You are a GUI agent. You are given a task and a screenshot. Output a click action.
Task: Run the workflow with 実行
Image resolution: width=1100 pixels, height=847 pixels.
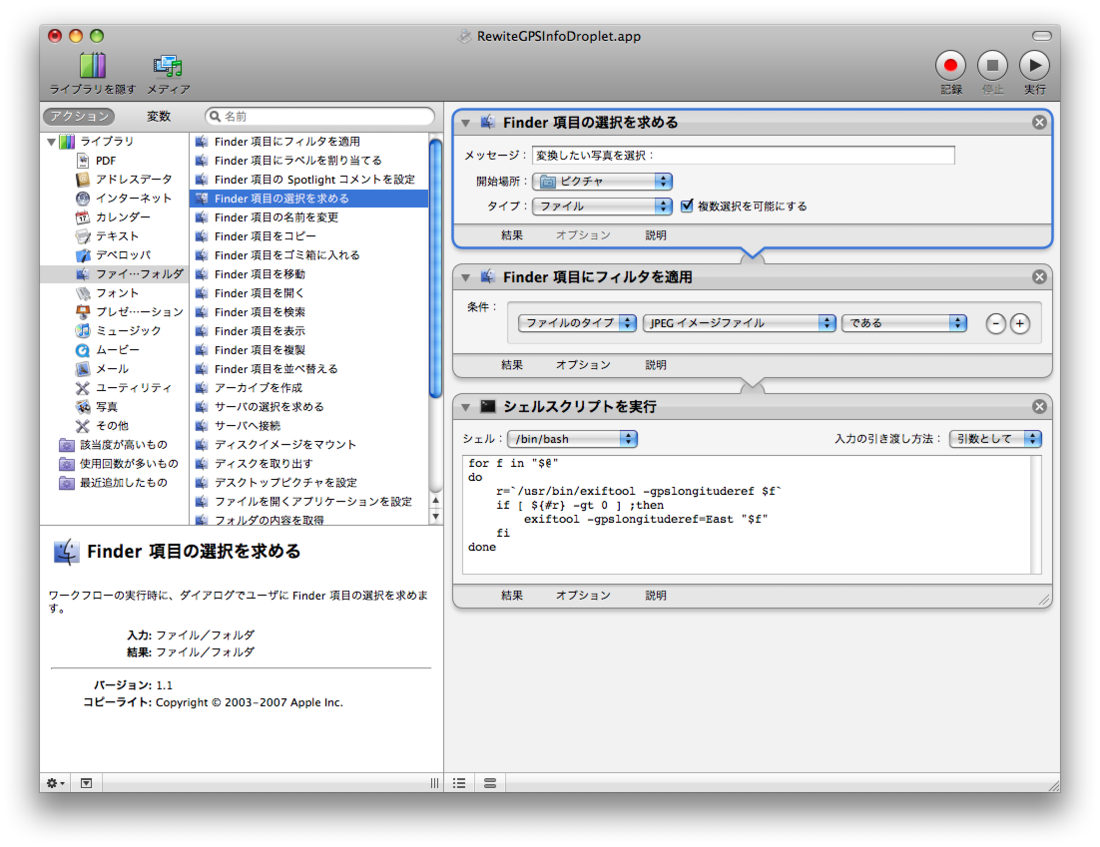tap(1034, 65)
